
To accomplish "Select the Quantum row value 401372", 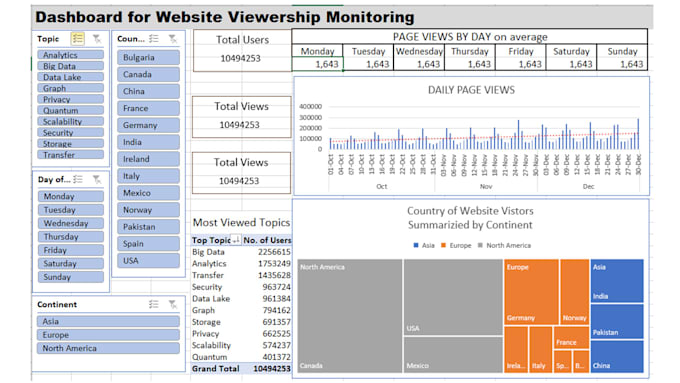I will click(x=276, y=357).
